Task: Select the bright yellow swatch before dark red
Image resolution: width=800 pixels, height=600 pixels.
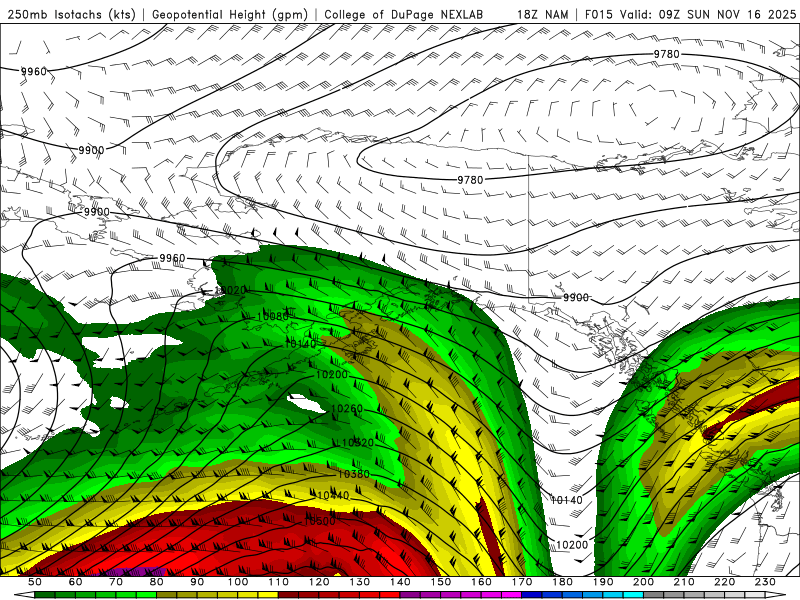Action: tap(268, 595)
